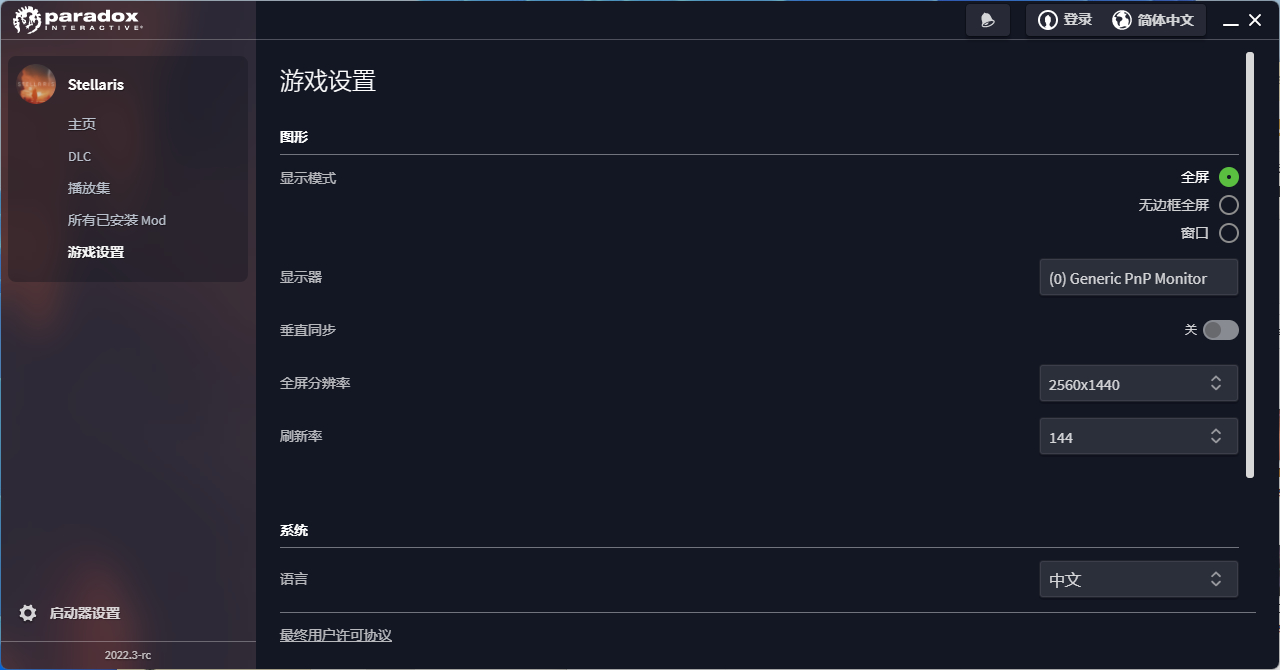Open the 144 refresh rate dropdown

pyautogui.click(x=1139, y=437)
